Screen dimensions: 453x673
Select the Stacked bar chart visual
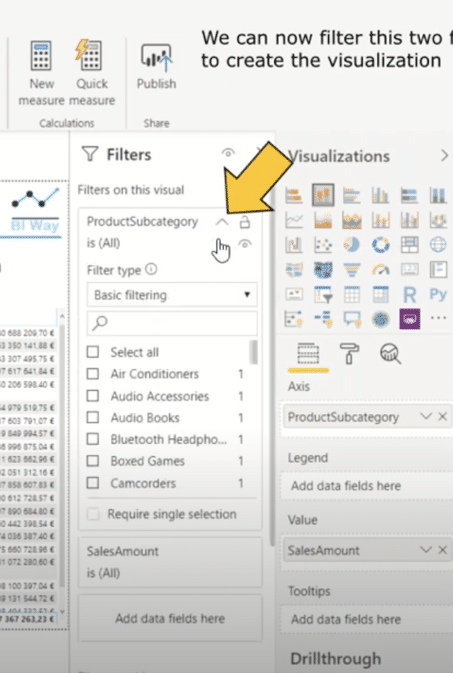[x=294, y=195]
